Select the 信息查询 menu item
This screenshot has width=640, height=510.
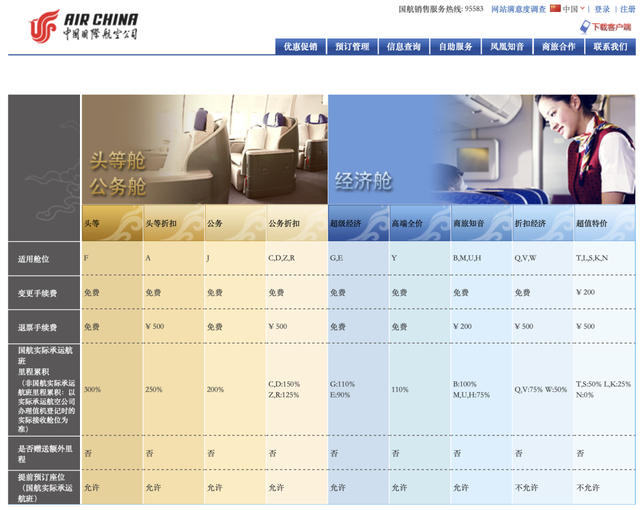pos(404,47)
